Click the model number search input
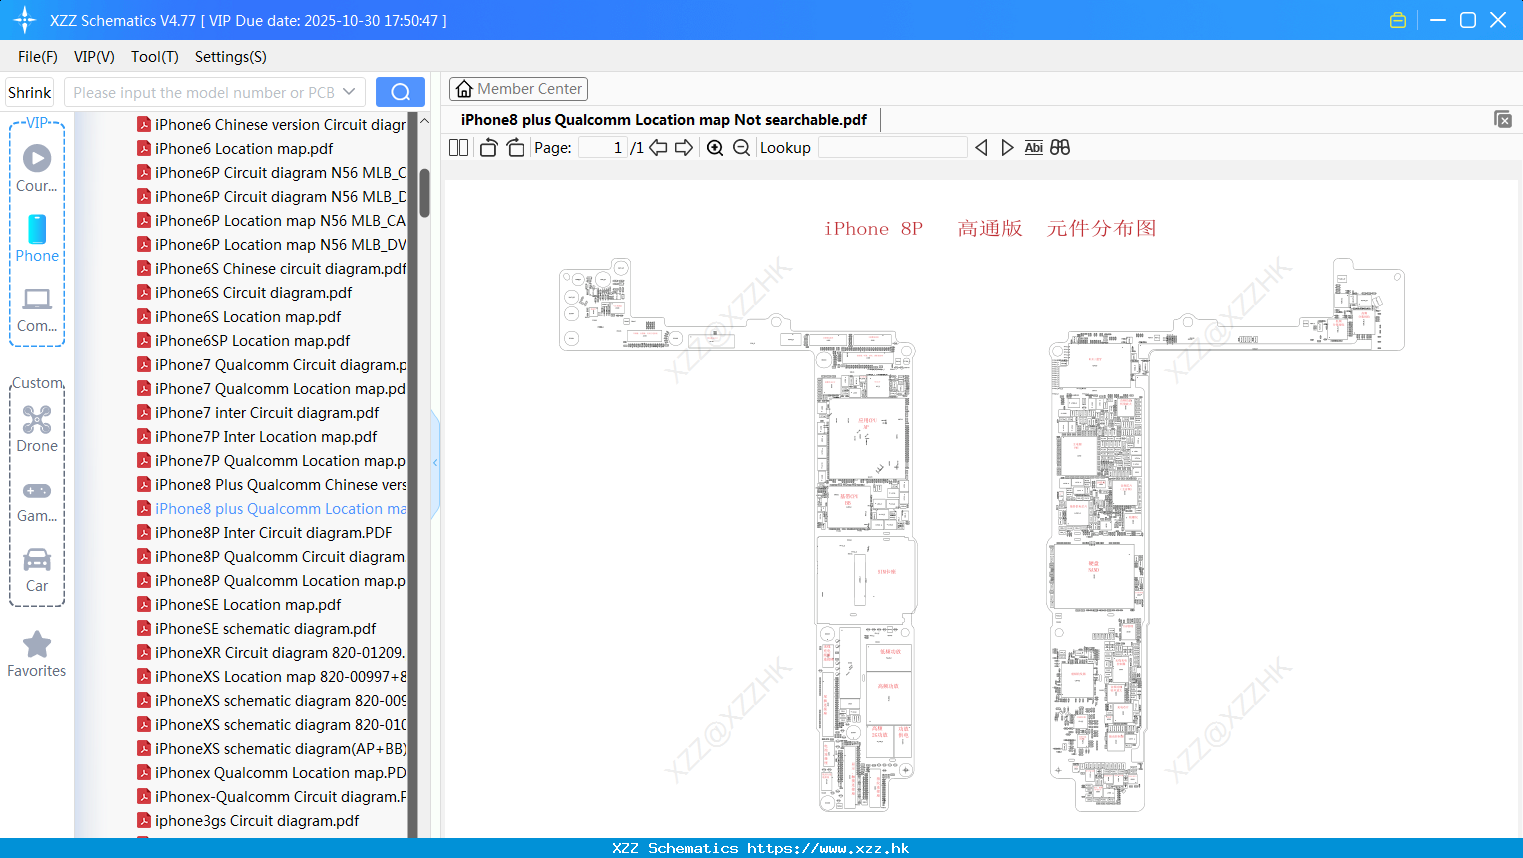1523x858 pixels. [203, 92]
